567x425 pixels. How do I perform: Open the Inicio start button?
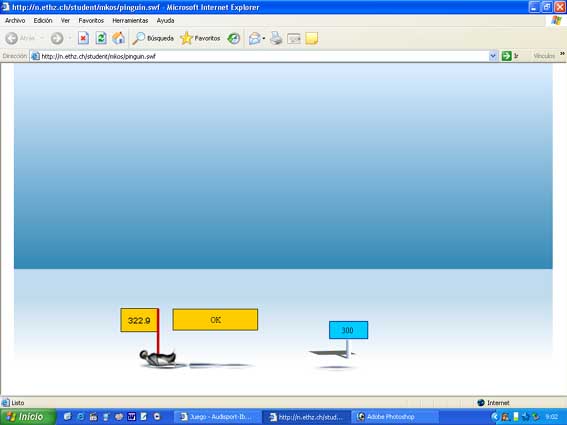coord(28,417)
